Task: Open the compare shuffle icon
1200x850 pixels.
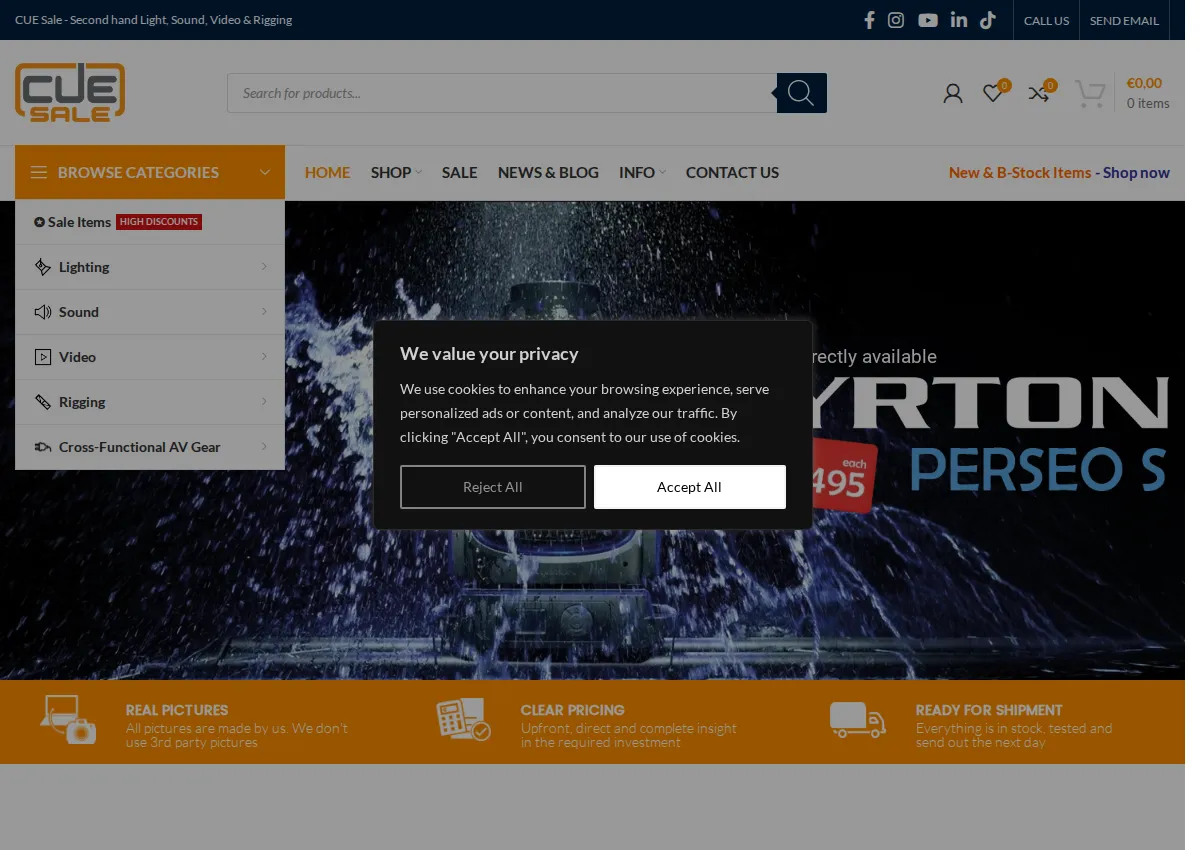Action: (1039, 93)
